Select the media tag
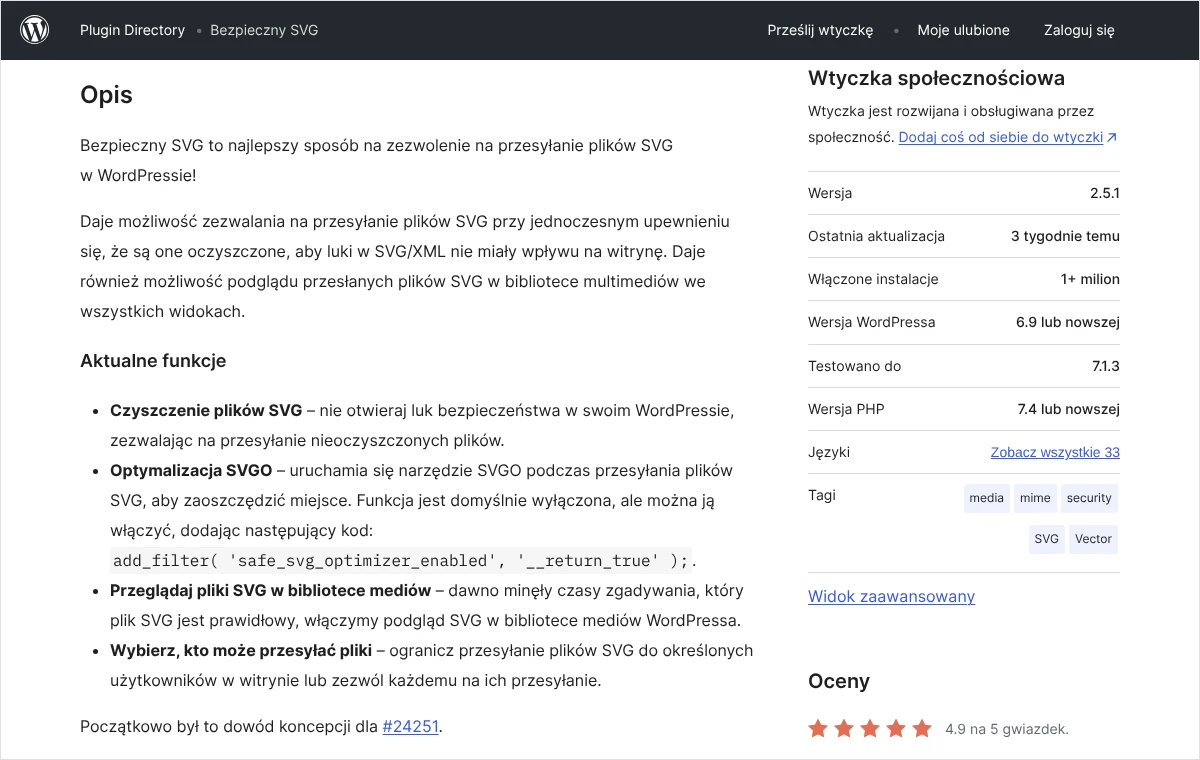This screenshot has height=760, width=1200. pos(987,498)
